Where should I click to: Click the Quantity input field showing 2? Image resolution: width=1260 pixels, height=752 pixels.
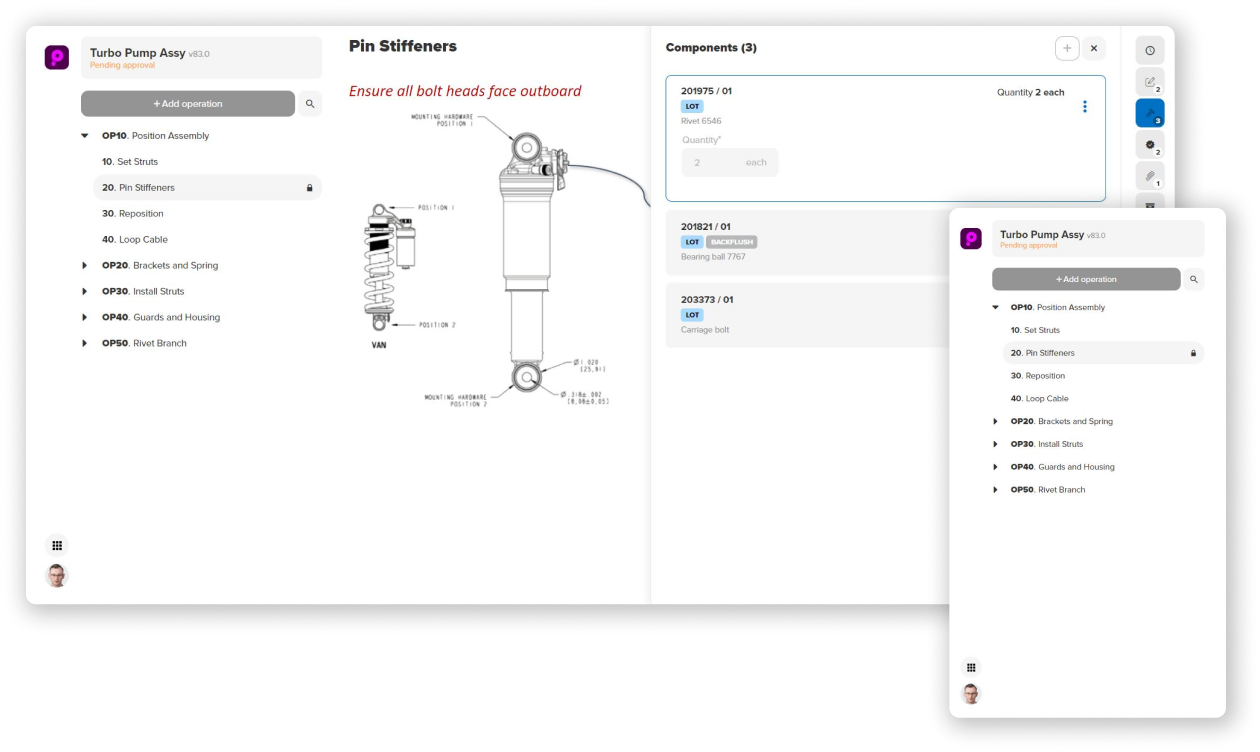pyautogui.click(x=730, y=163)
